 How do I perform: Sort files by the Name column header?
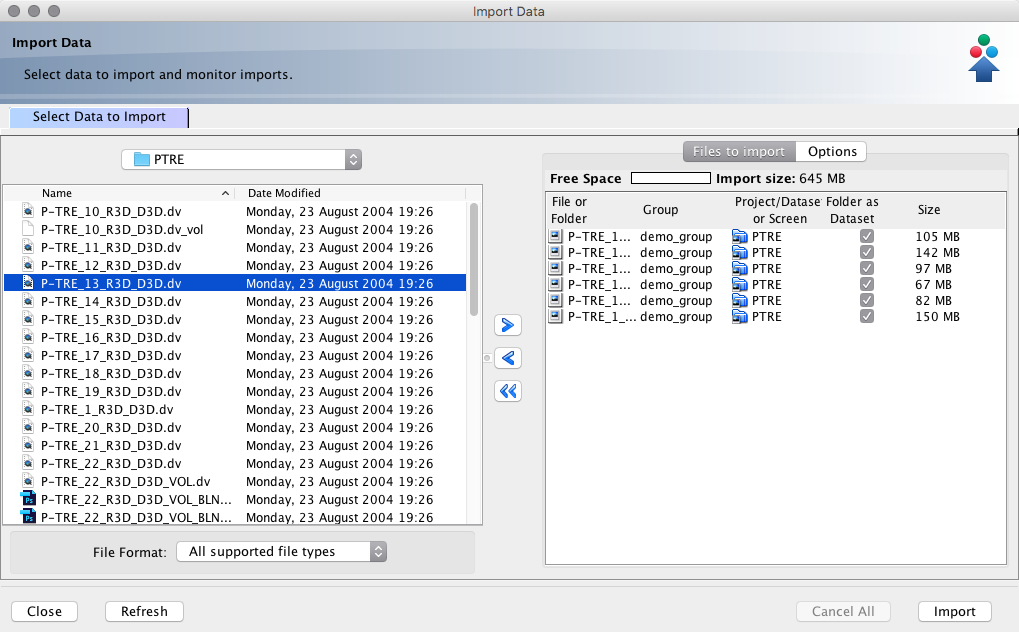click(130, 193)
